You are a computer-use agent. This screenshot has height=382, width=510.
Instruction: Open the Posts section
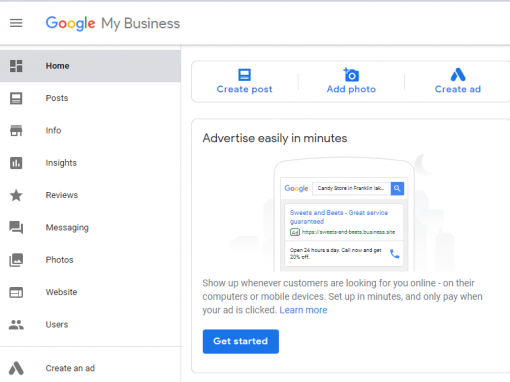(x=90, y=98)
